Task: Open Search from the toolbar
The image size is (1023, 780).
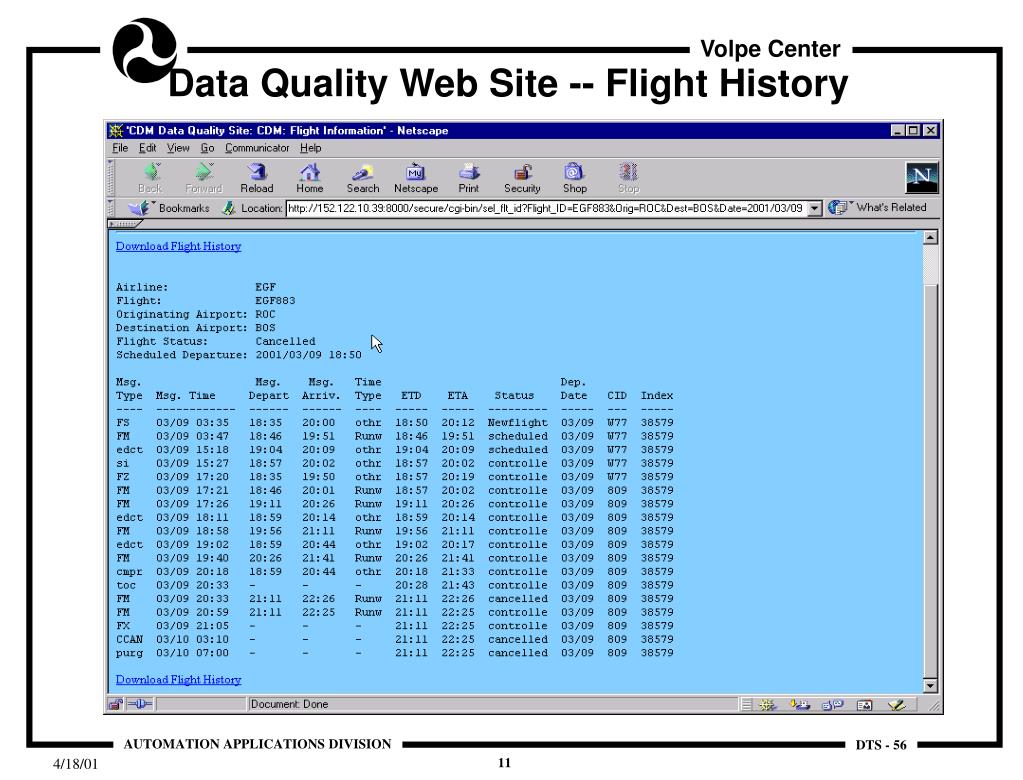Action: [x=363, y=172]
